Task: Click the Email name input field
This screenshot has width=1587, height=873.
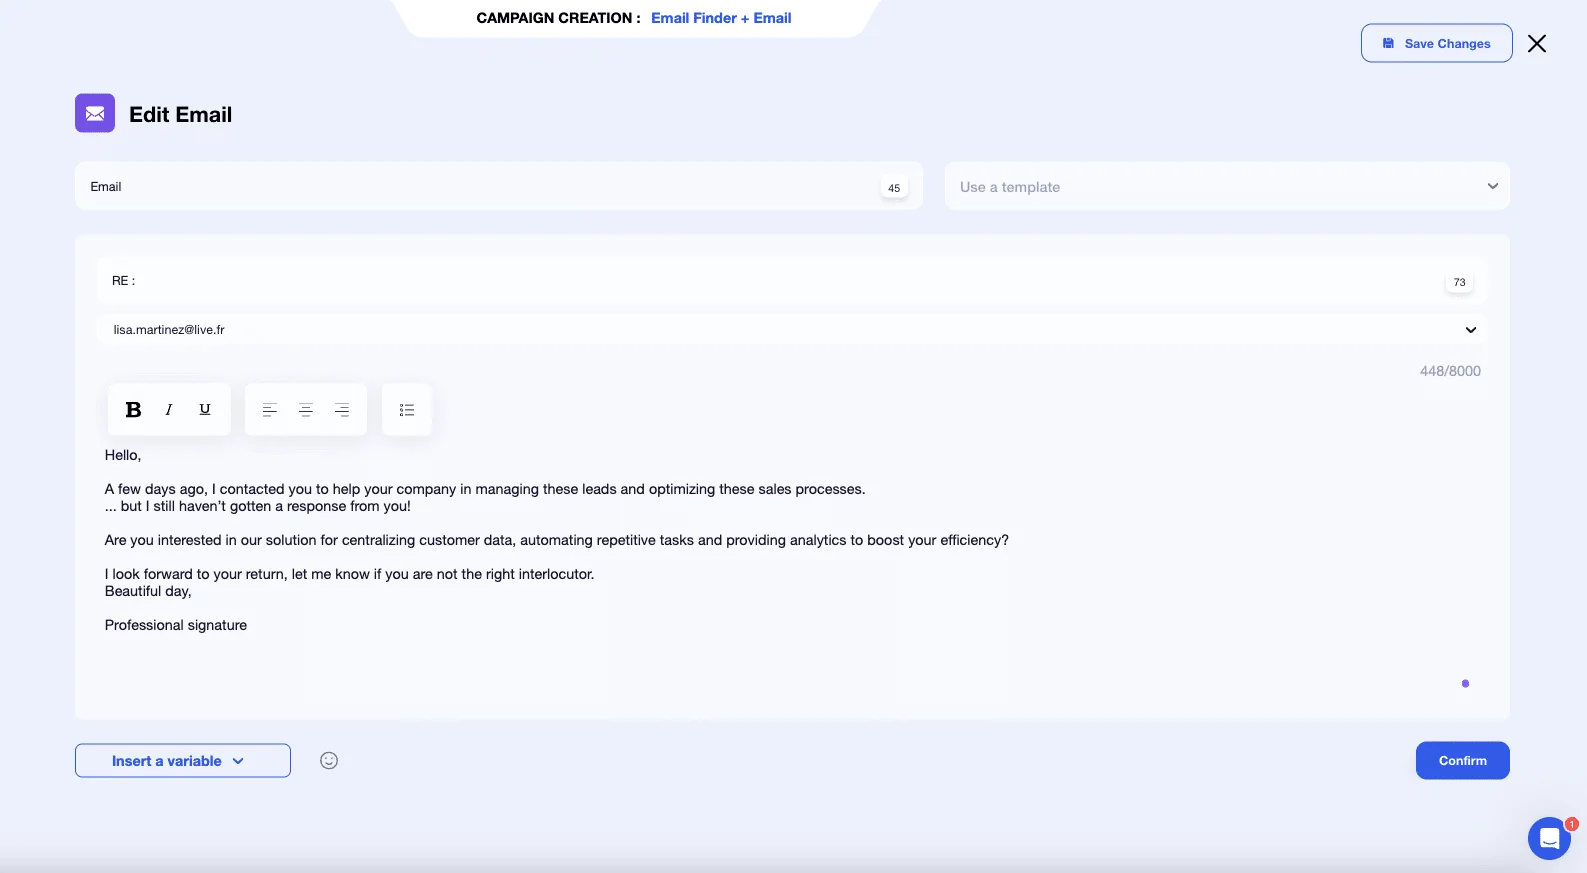Action: (x=498, y=187)
